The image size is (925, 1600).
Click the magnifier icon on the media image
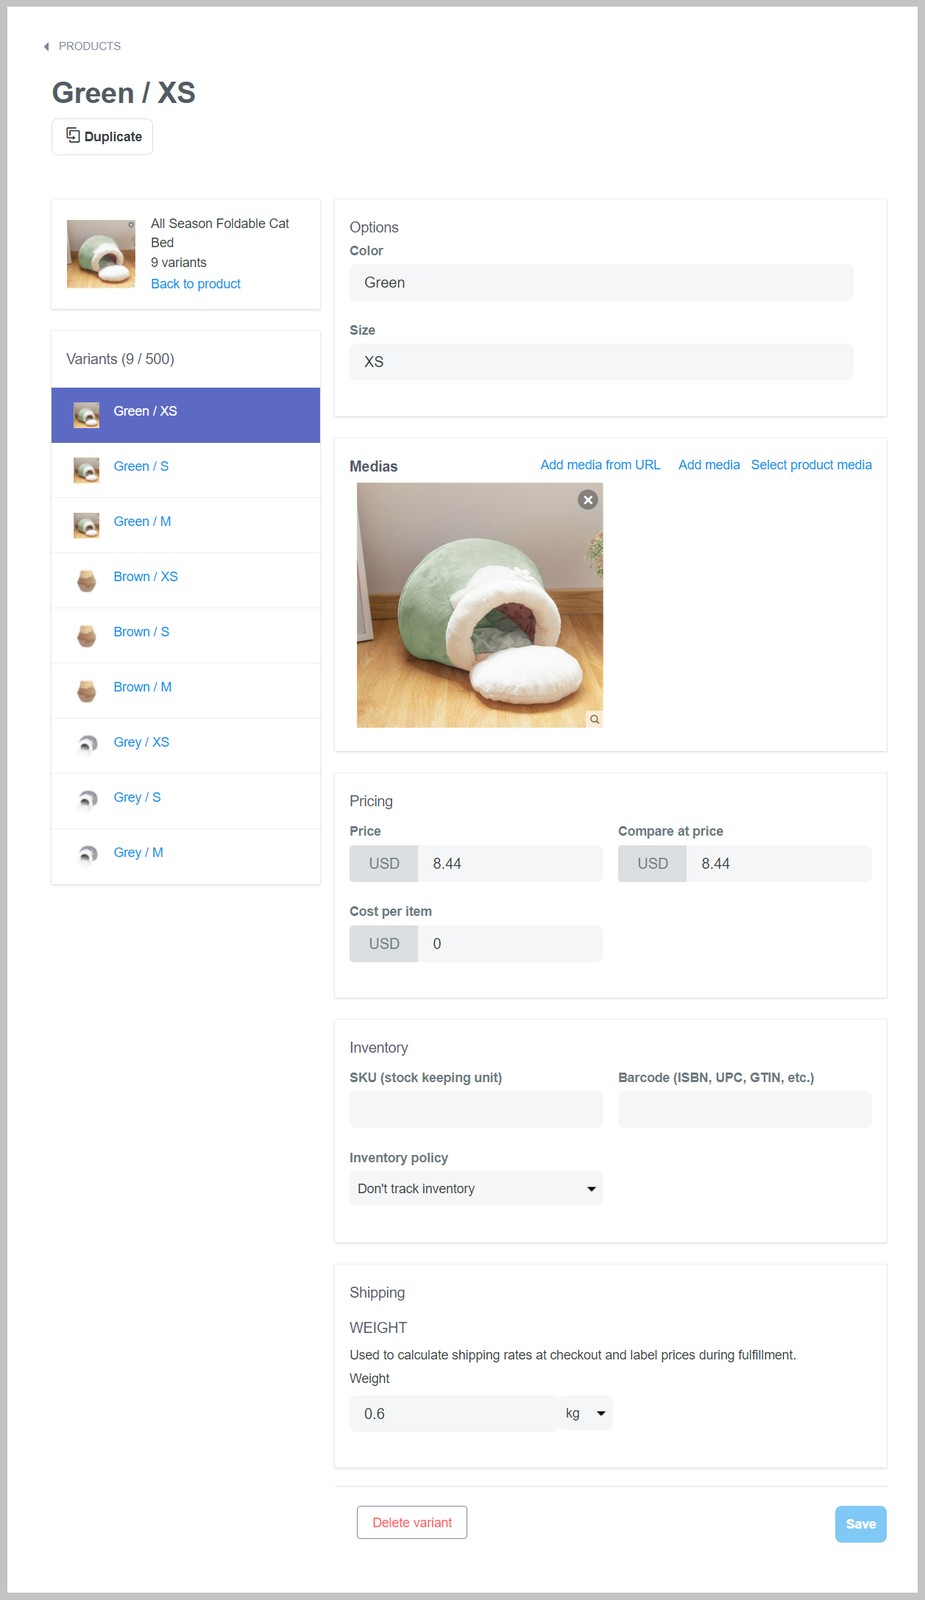tap(595, 719)
